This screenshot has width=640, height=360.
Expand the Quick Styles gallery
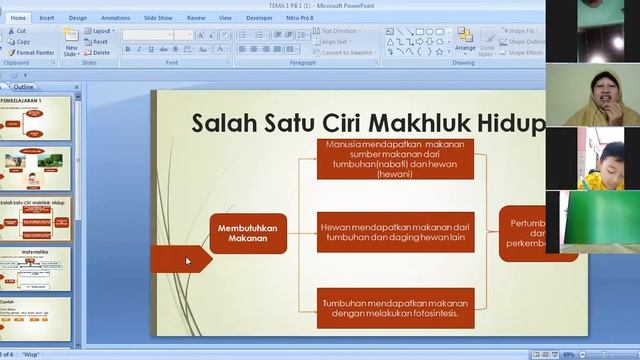487,43
